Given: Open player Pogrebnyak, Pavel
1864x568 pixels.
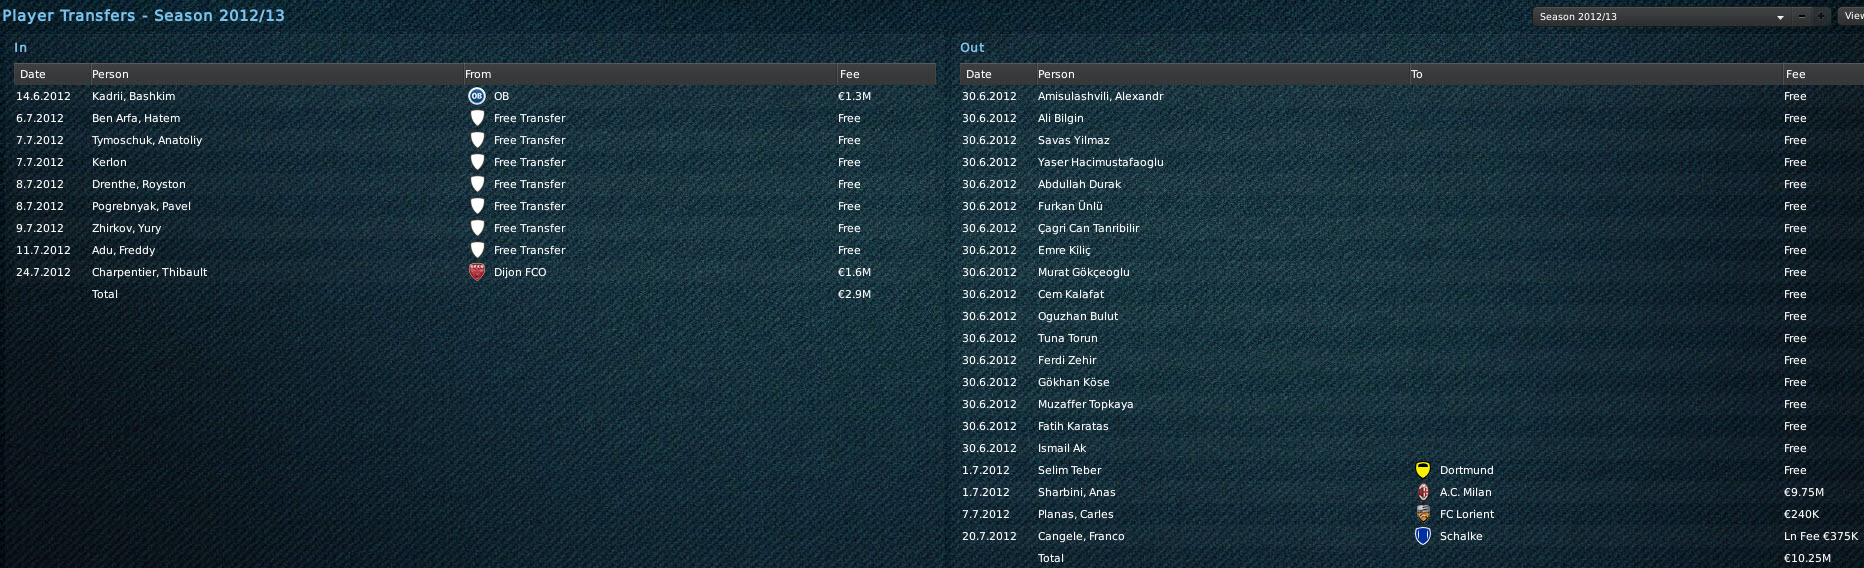Looking at the screenshot, I should (141, 206).
